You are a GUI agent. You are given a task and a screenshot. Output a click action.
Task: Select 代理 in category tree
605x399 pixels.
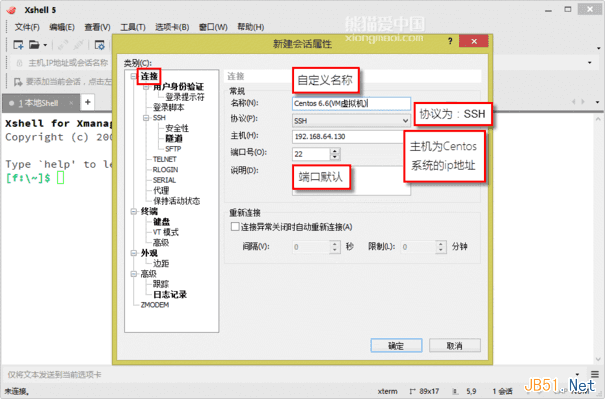(161, 191)
